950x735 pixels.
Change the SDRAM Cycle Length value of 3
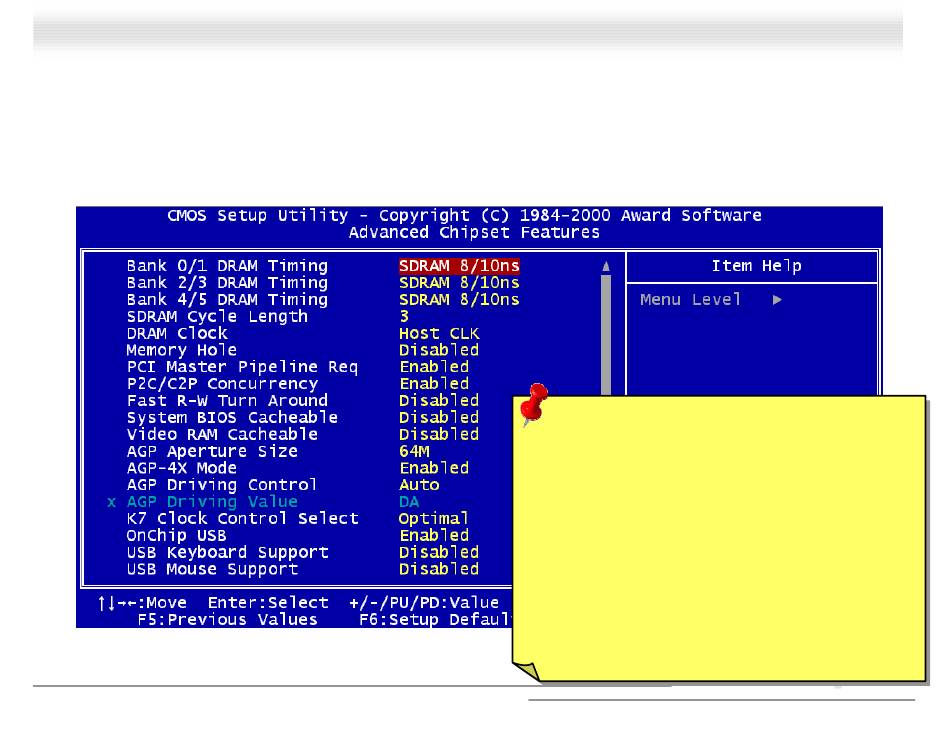coord(404,316)
